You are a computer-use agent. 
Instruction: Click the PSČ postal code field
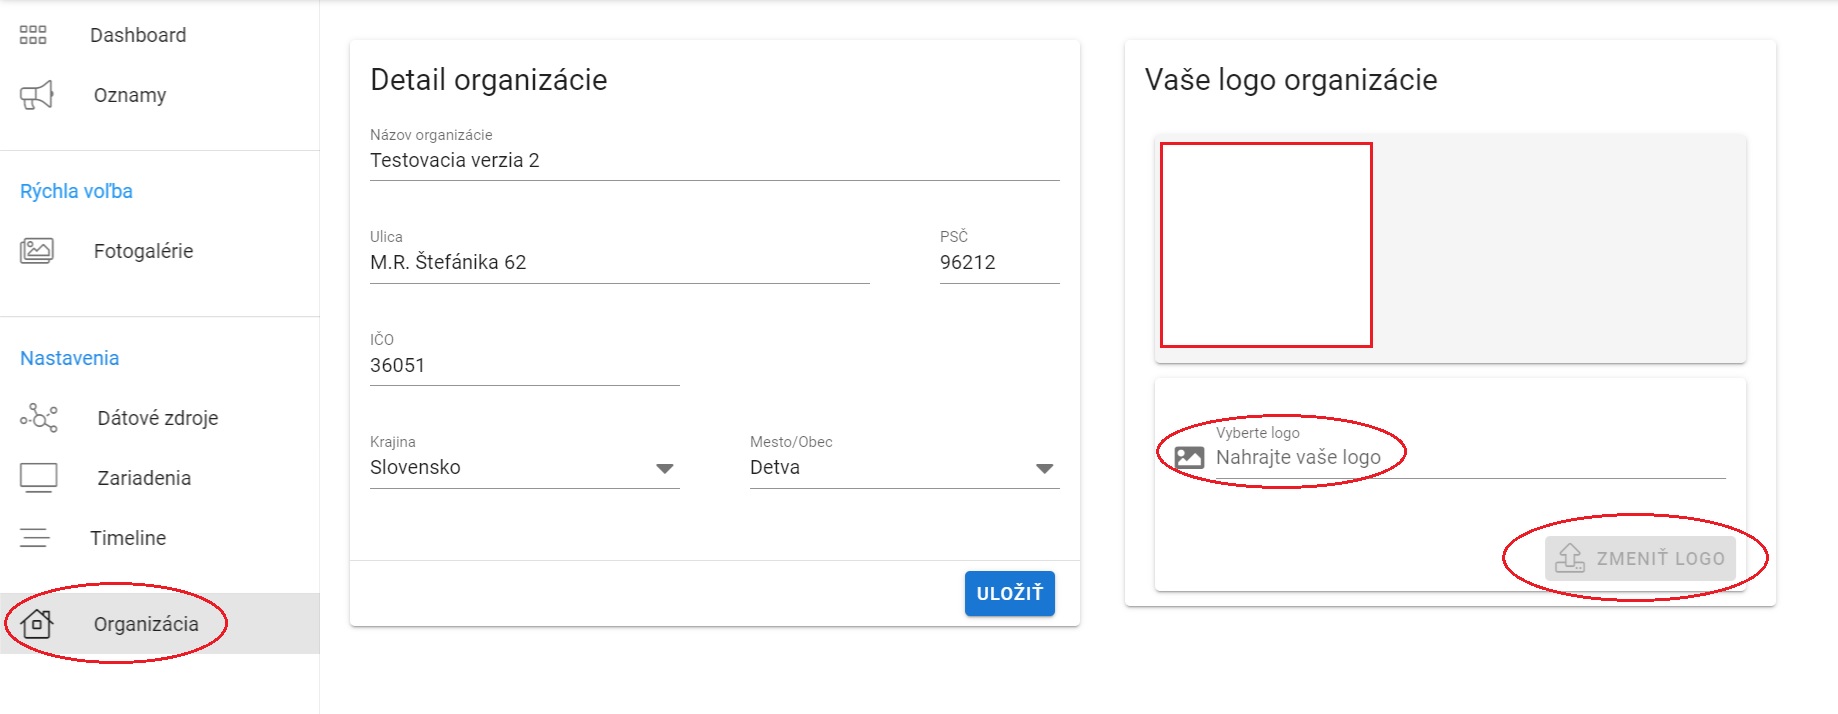click(998, 263)
